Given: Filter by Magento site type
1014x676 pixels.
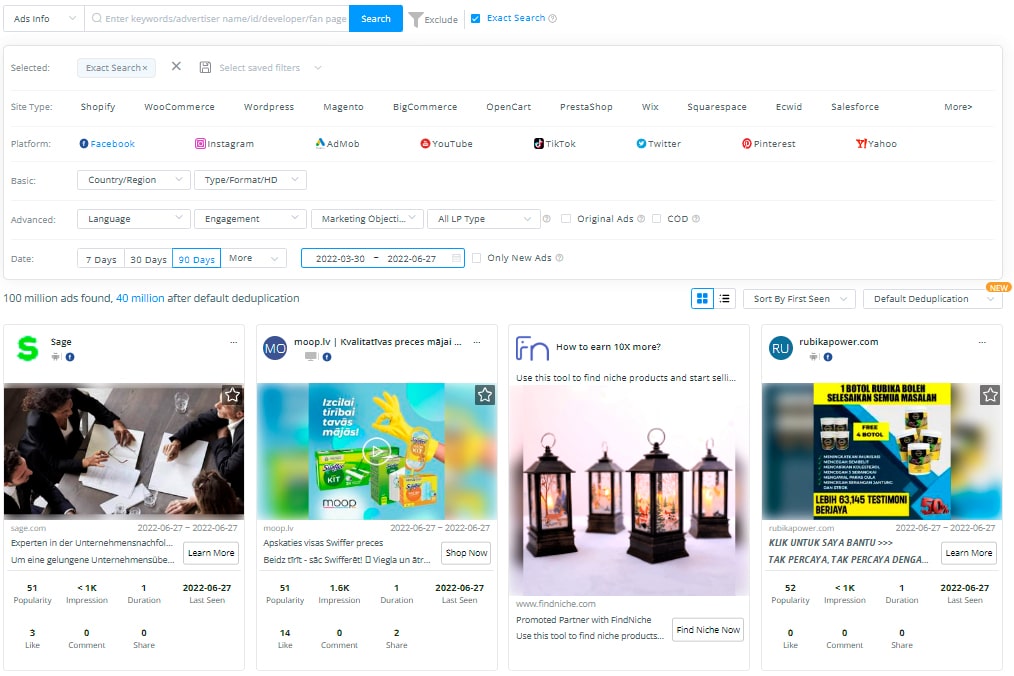Looking at the screenshot, I should pyautogui.click(x=343, y=107).
